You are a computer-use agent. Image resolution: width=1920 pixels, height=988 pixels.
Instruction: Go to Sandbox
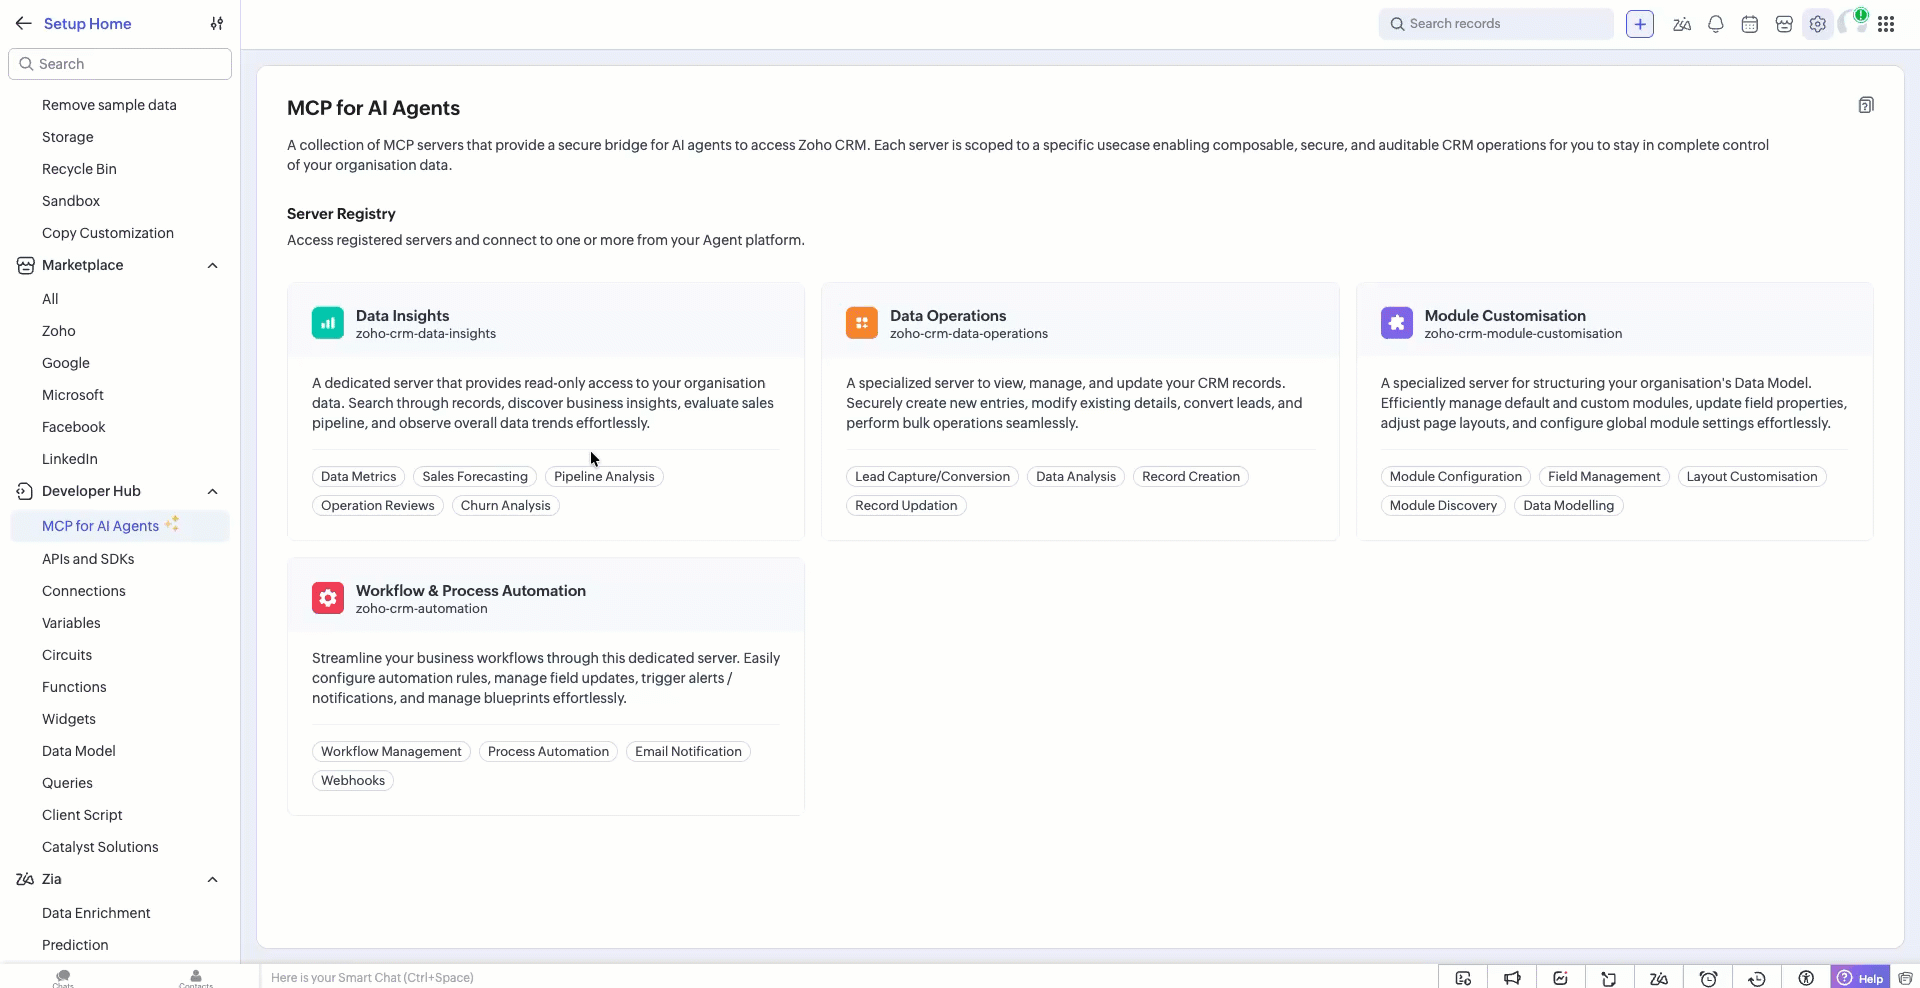pos(71,201)
